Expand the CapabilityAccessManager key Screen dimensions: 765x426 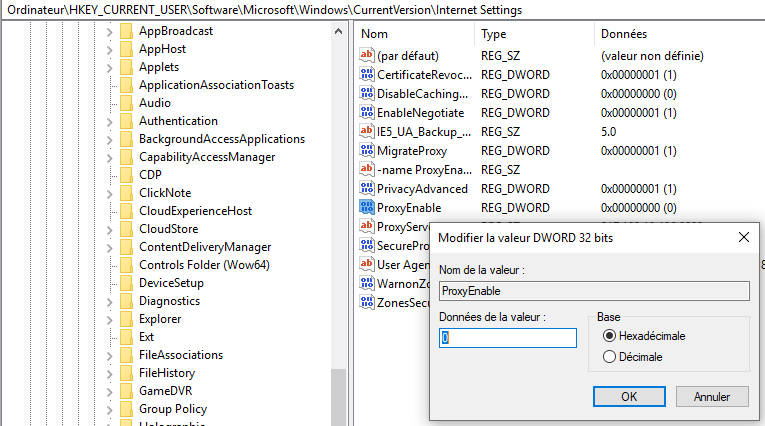click(x=110, y=157)
